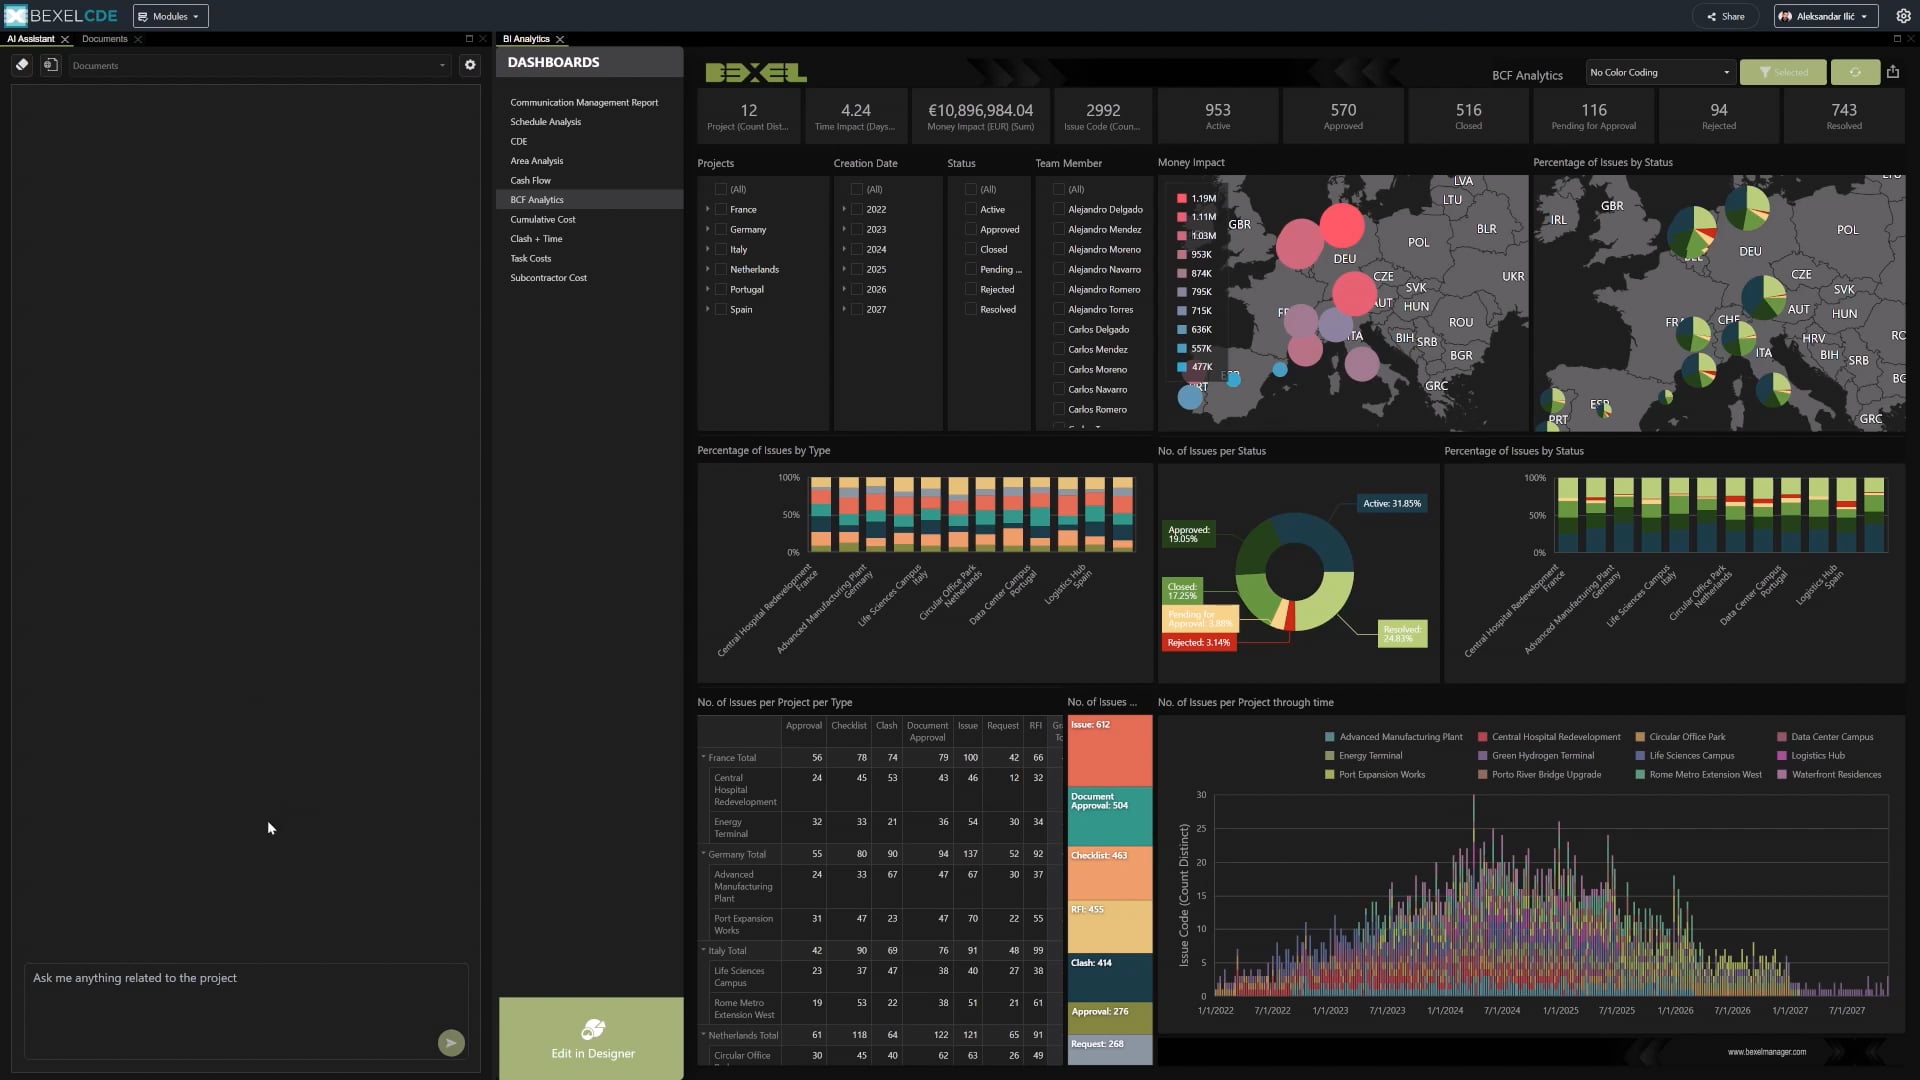Open the Aleksandar Ilić user menu
The width and height of the screenshot is (1920, 1080).
(1825, 16)
